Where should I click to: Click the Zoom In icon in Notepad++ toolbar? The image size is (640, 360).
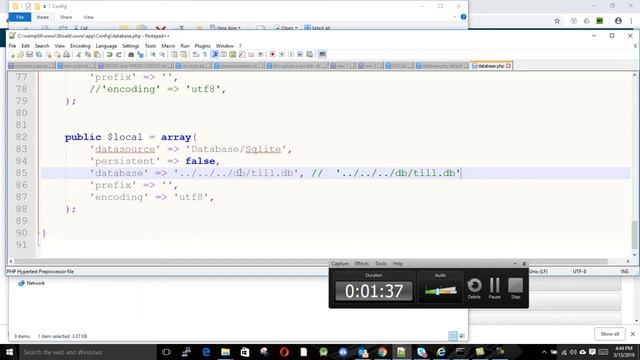[x=153, y=55]
